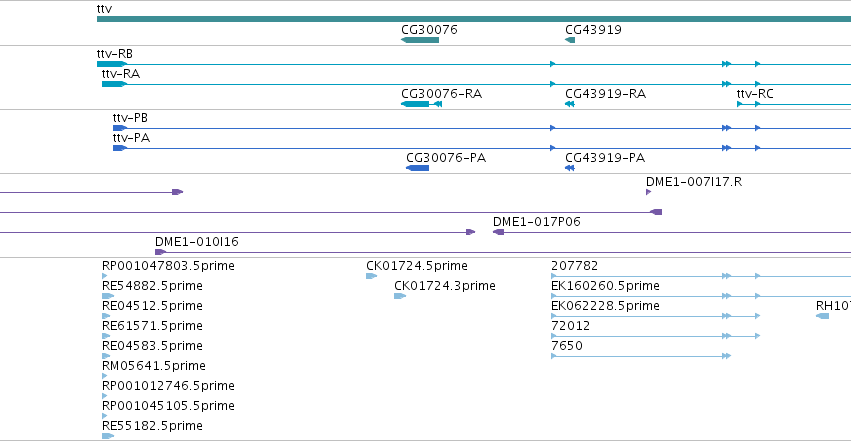
Task: Click the RE54882.5prime arrow glyph
Action: 107,296
